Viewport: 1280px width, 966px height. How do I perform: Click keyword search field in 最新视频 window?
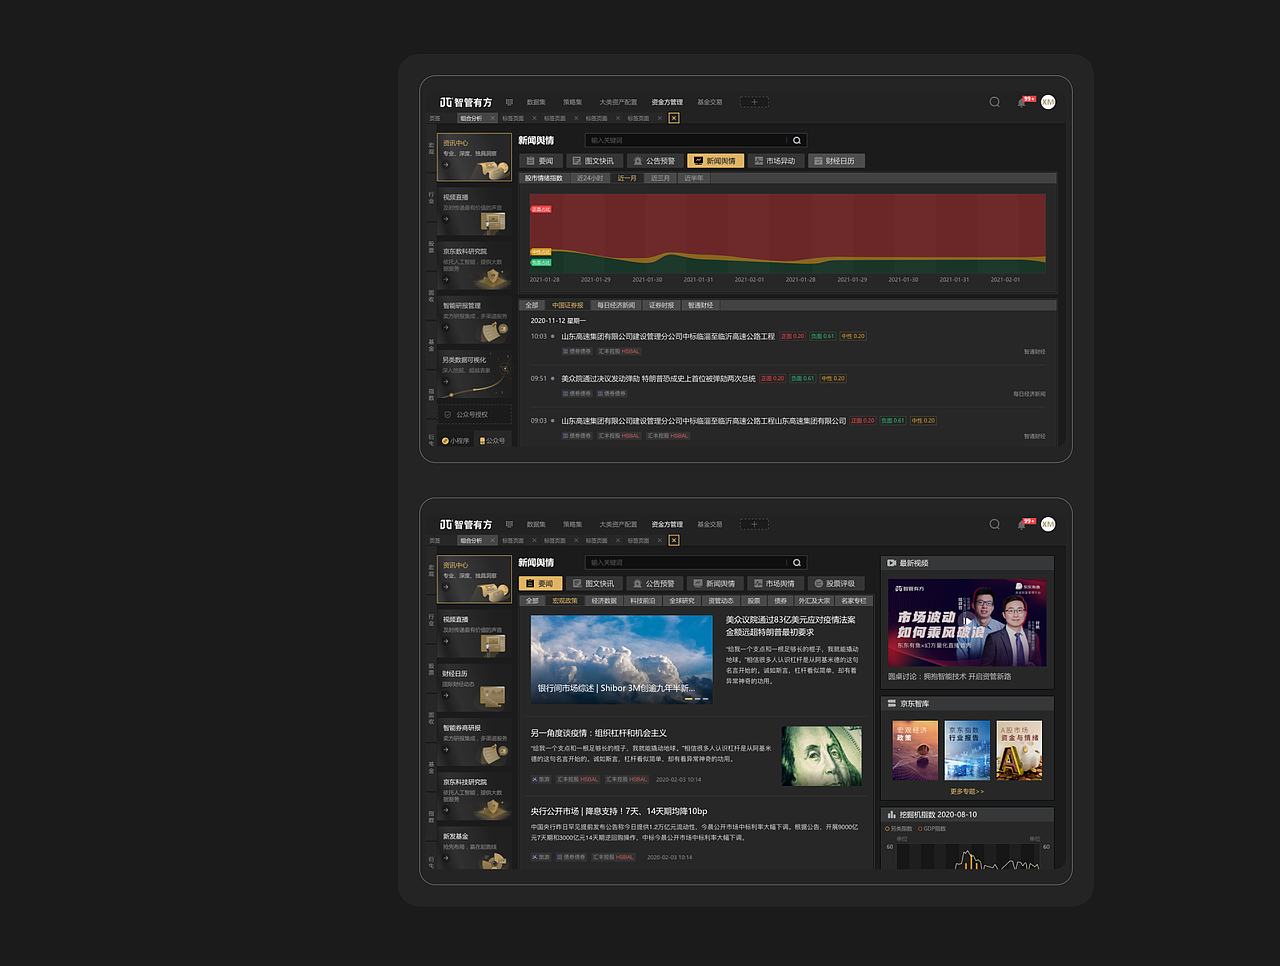point(696,562)
